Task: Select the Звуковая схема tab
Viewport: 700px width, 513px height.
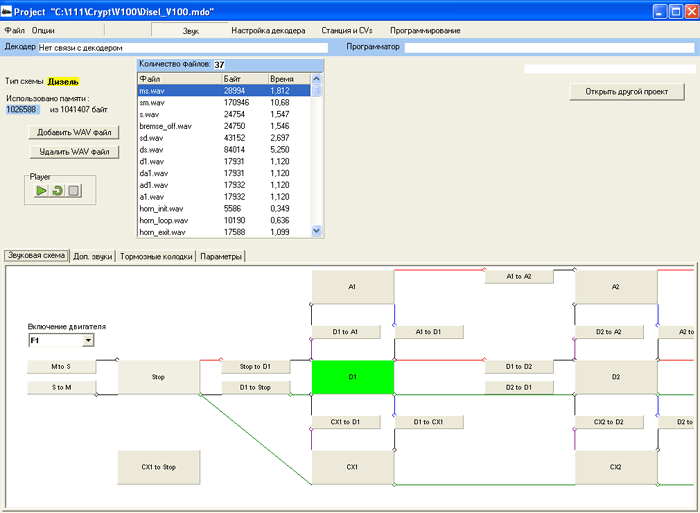Action: point(37,255)
